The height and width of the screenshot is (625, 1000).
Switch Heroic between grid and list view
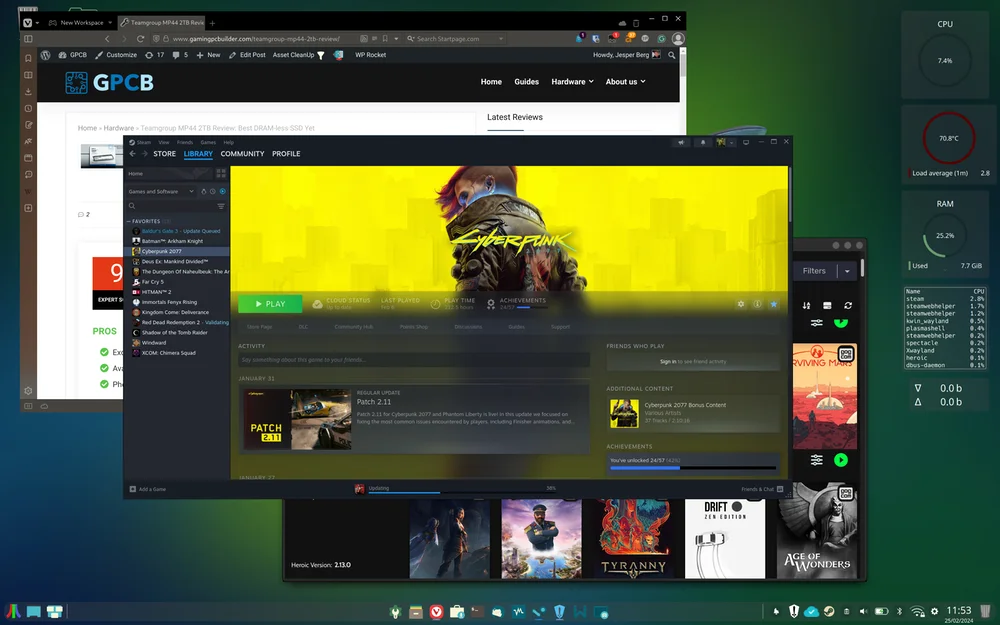[827, 305]
